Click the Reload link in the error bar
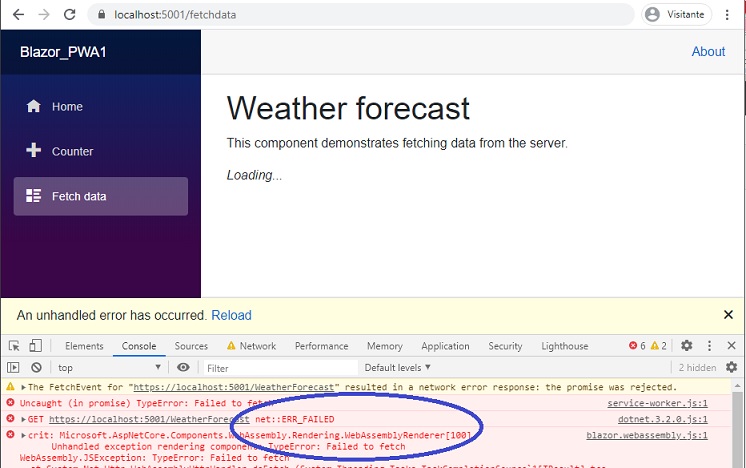Viewport: 746px width, 468px height. coord(231,315)
